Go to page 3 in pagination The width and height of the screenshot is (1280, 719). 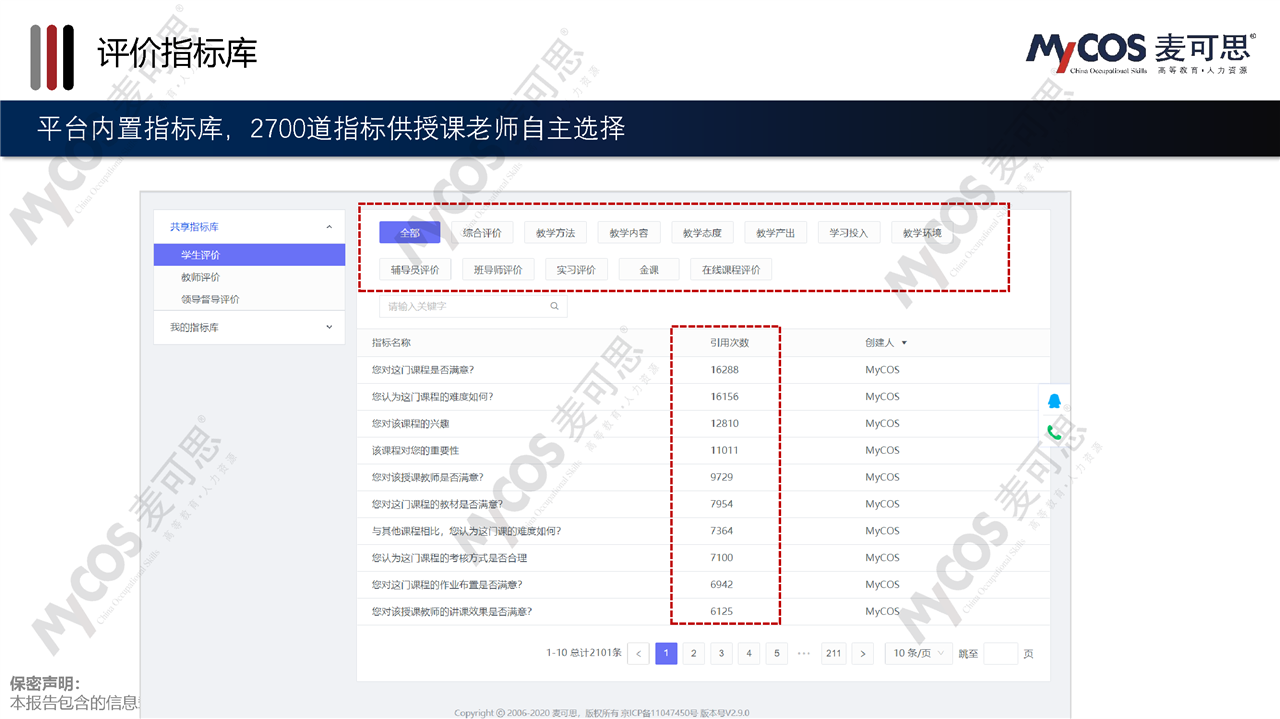pos(721,654)
